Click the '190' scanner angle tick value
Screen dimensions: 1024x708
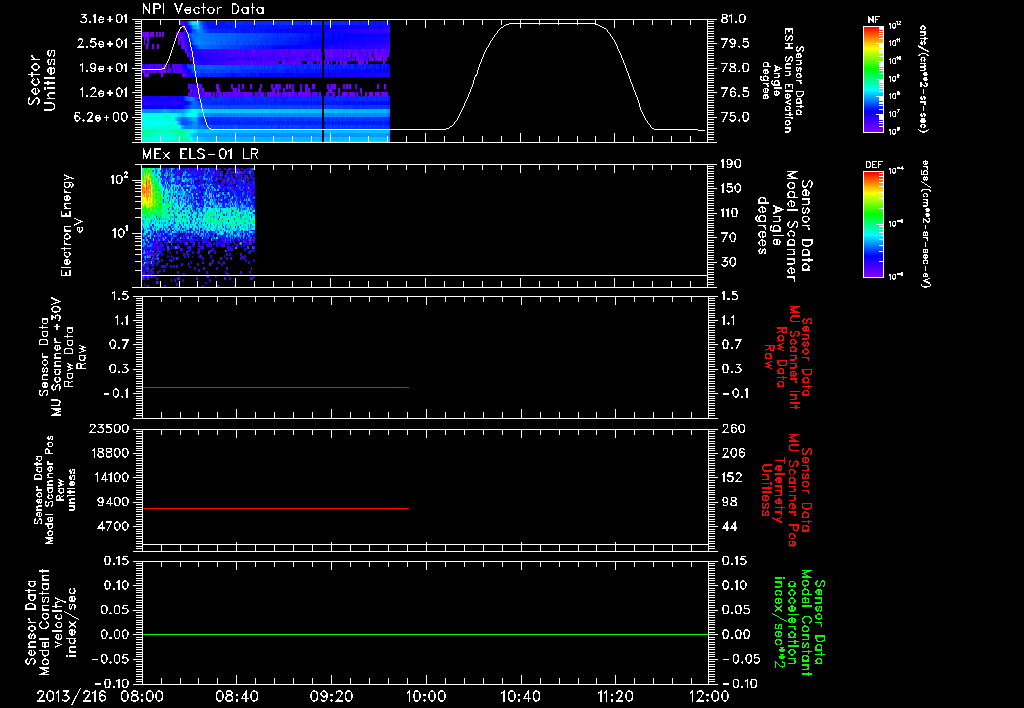731,164
